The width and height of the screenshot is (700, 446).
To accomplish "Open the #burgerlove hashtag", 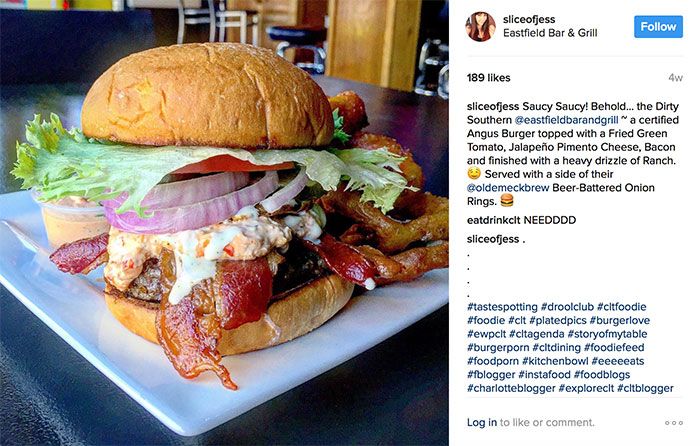I will (x=620, y=321).
